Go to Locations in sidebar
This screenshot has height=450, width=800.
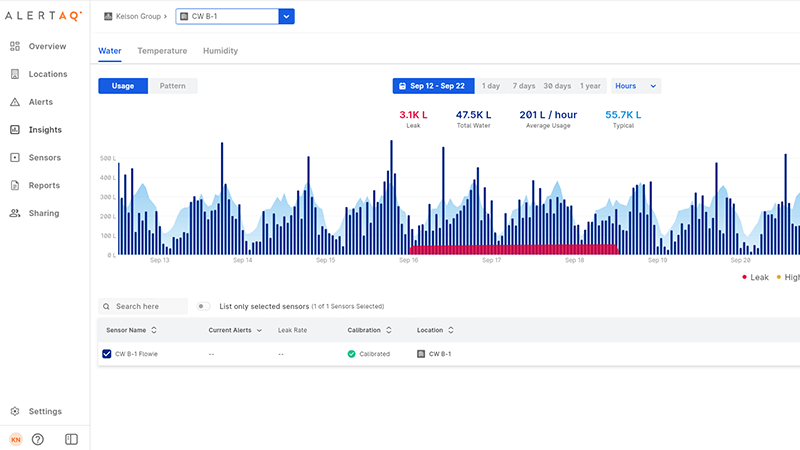38,74
